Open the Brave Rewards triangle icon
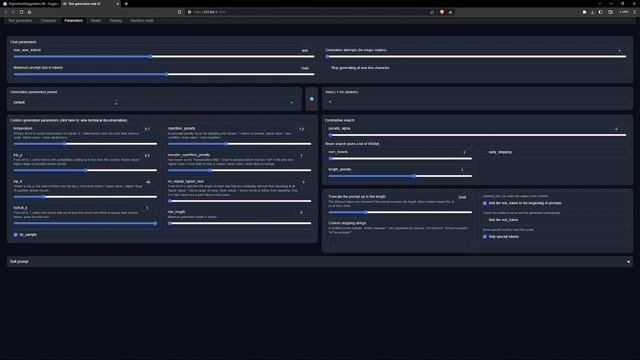Screen dimensions: 640x360 pos(451,12)
